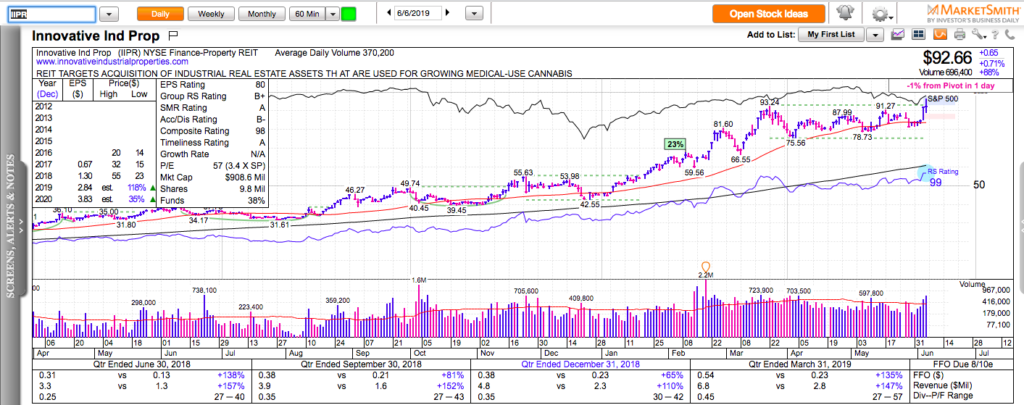Image resolution: width=1024 pixels, height=405 pixels.
Task: Open the intraday interval dropdown arrow
Action: pyautogui.click(x=332, y=14)
